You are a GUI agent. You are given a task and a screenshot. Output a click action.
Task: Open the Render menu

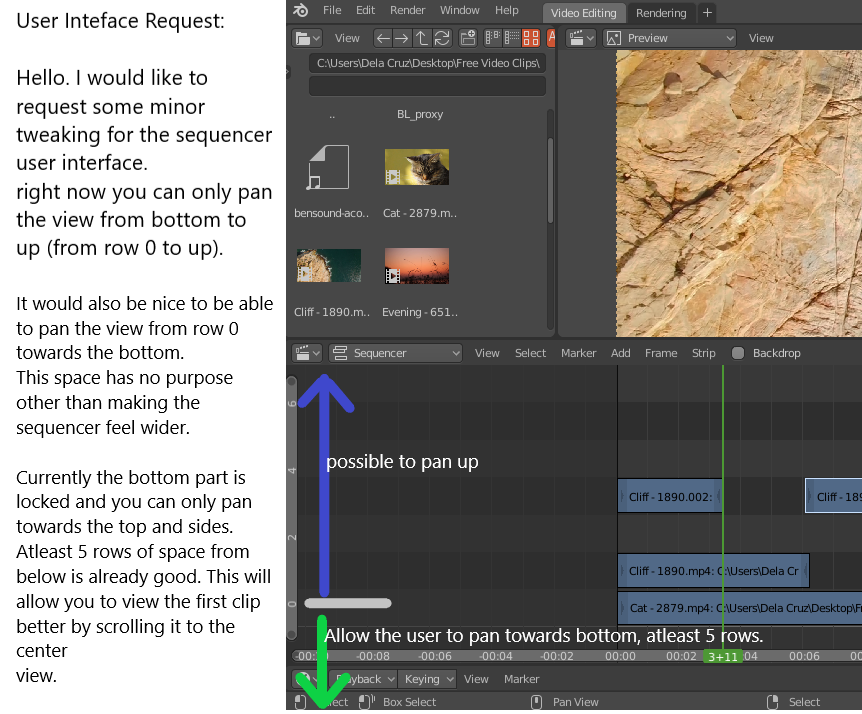(x=407, y=10)
